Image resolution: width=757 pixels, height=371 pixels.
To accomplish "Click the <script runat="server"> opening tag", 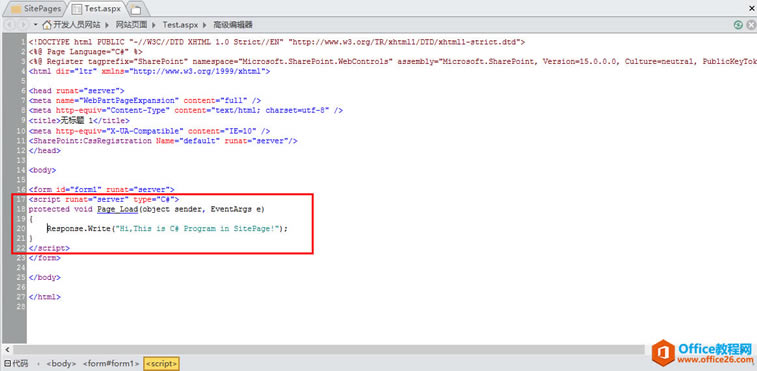I will [104, 199].
